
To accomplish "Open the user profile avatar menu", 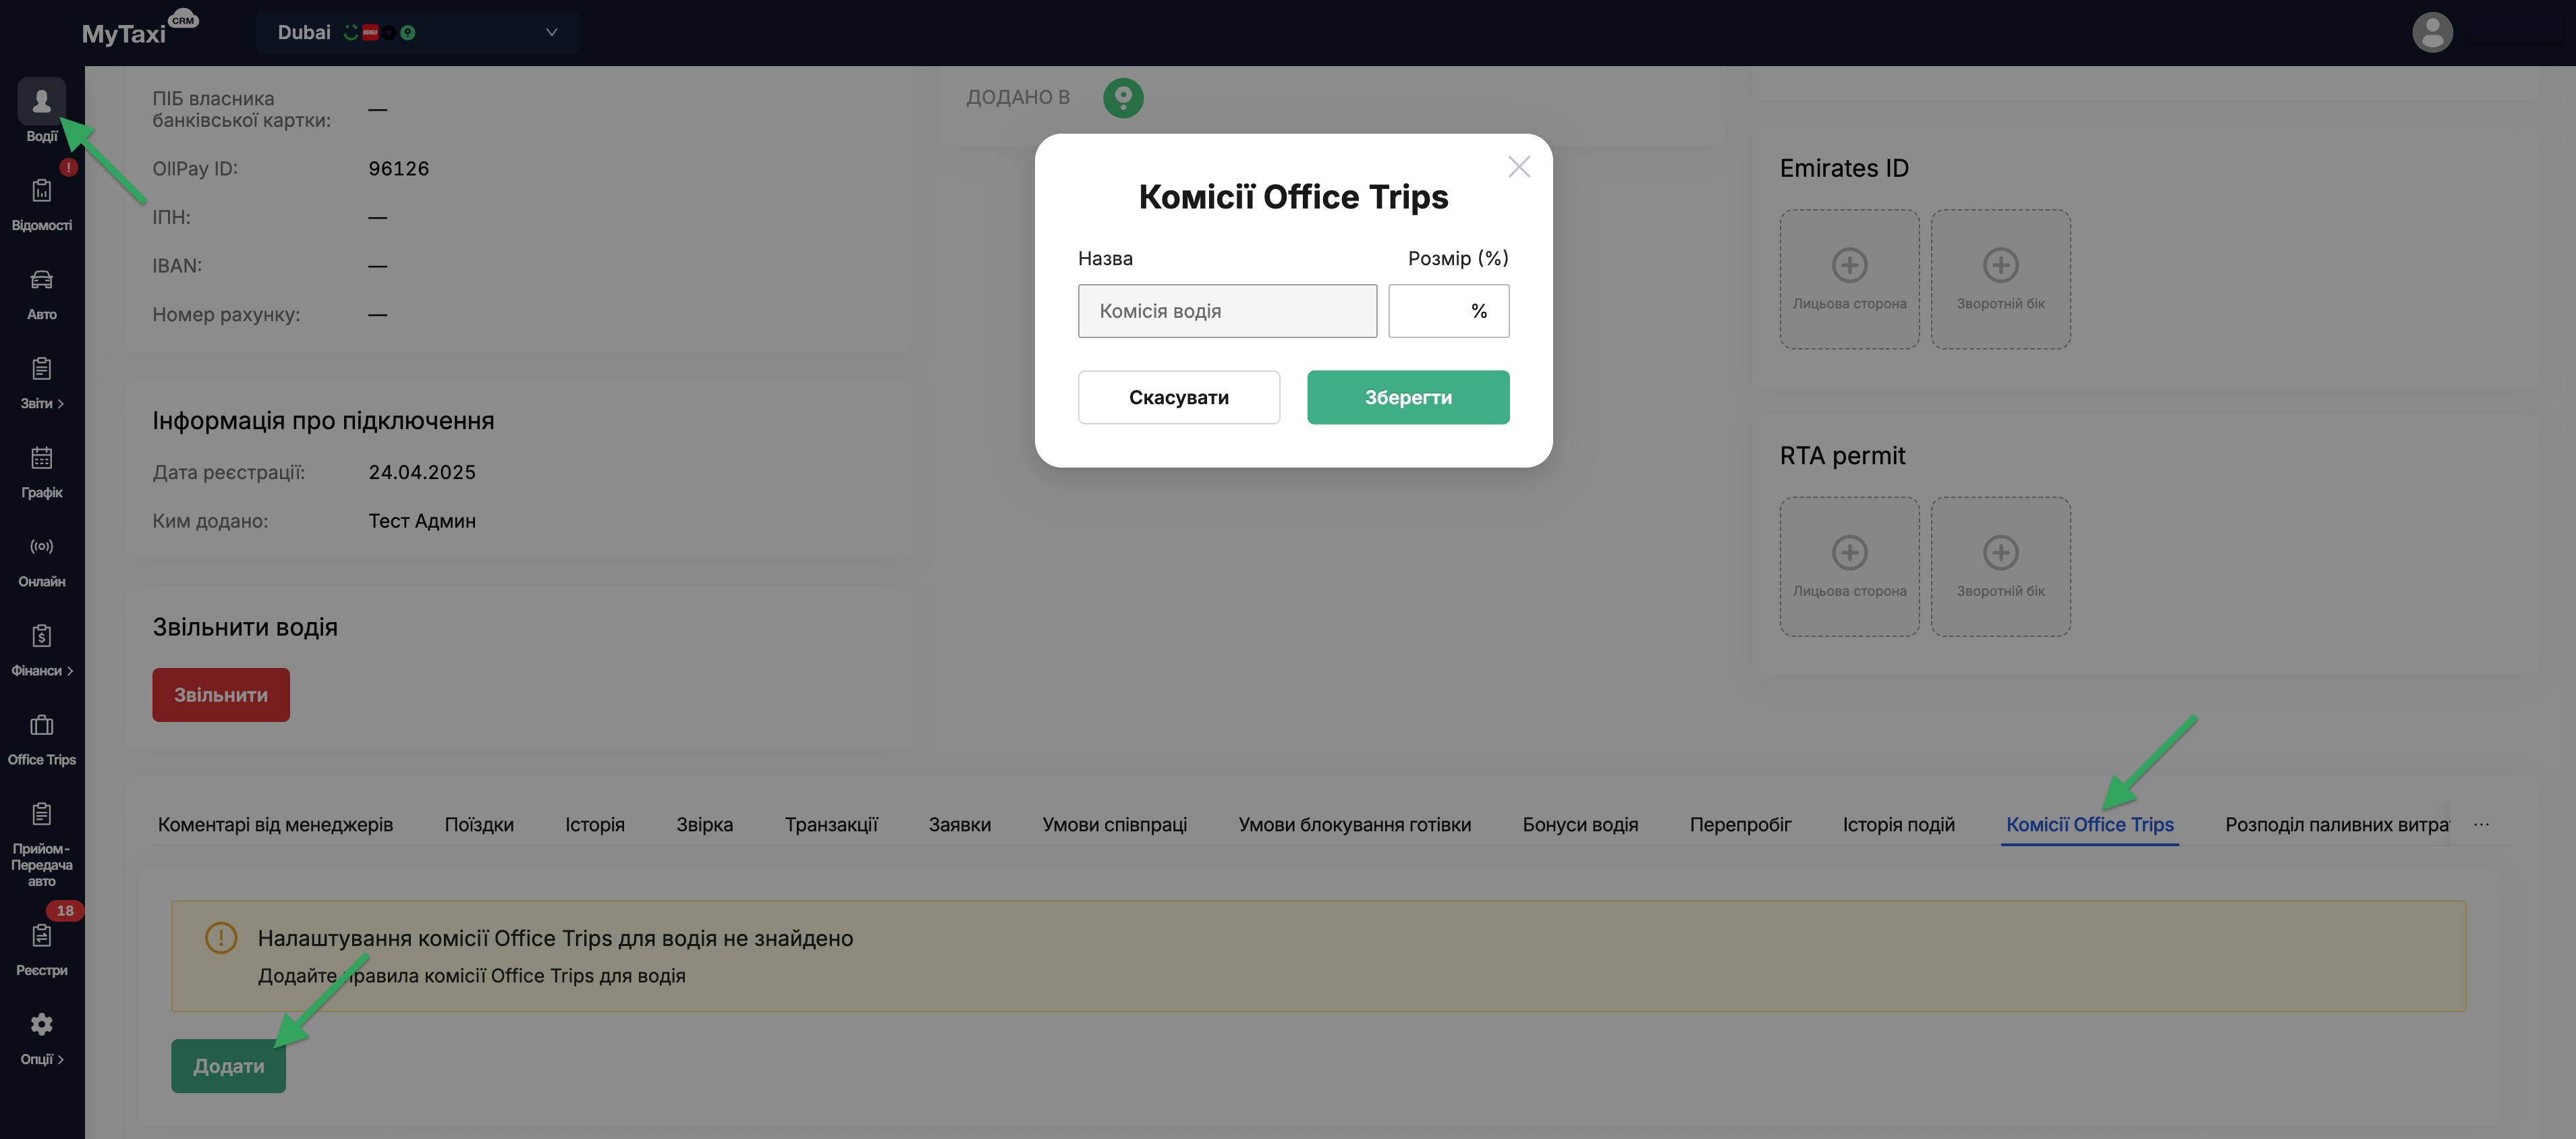I will click(x=2431, y=32).
